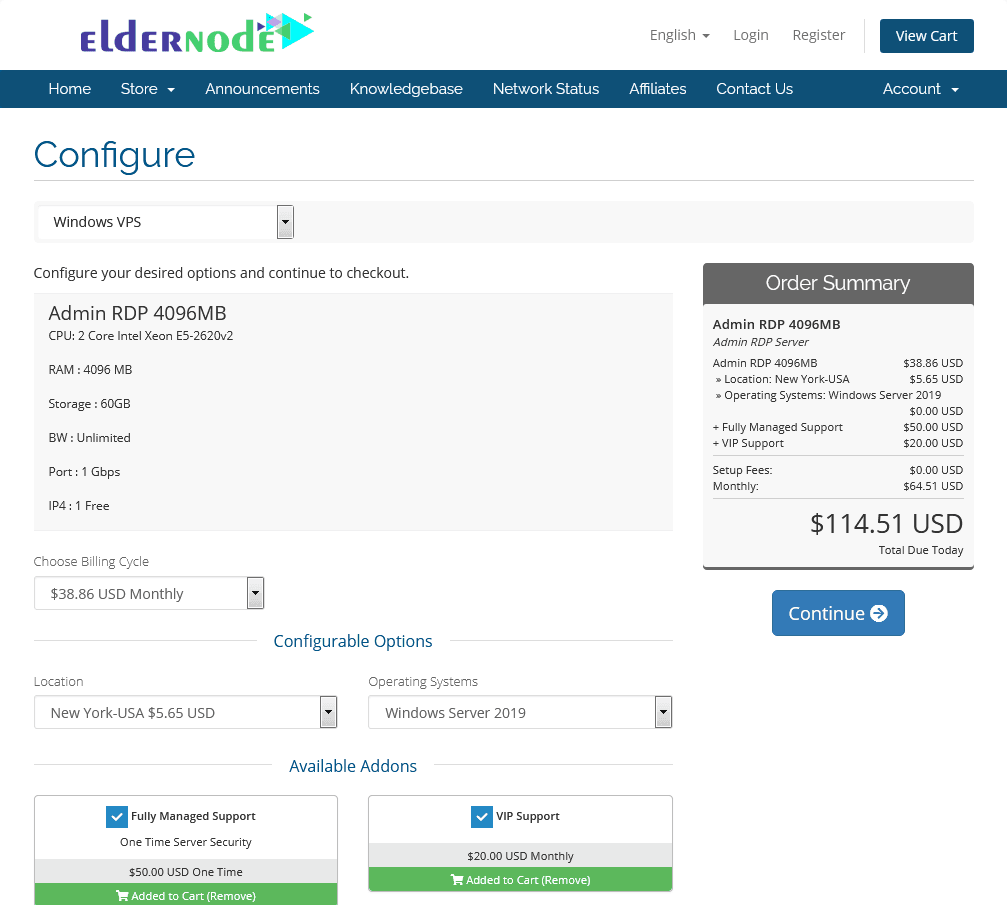Open the English language dropdown
Image resolution: width=1007 pixels, height=905 pixels.
pyautogui.click(x=679, y=34)
